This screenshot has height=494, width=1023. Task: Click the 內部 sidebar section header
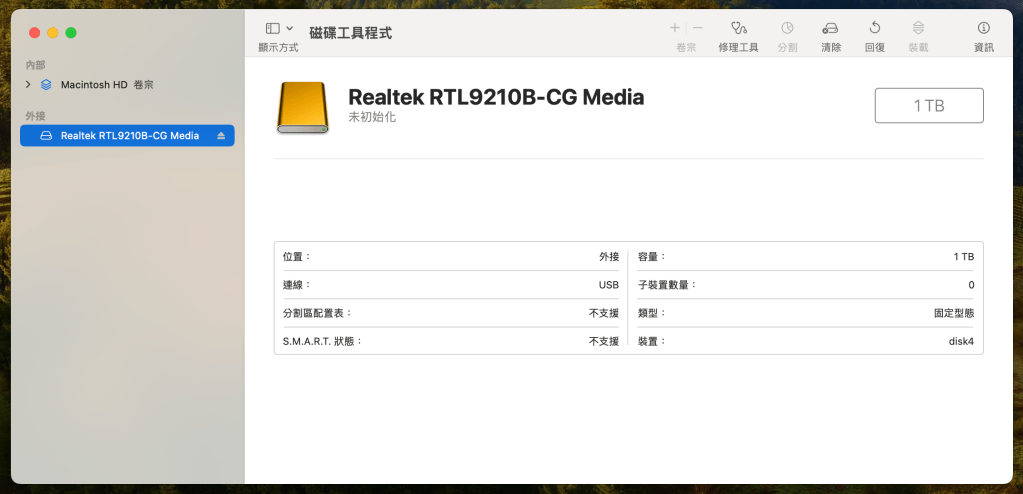point(35,65)
